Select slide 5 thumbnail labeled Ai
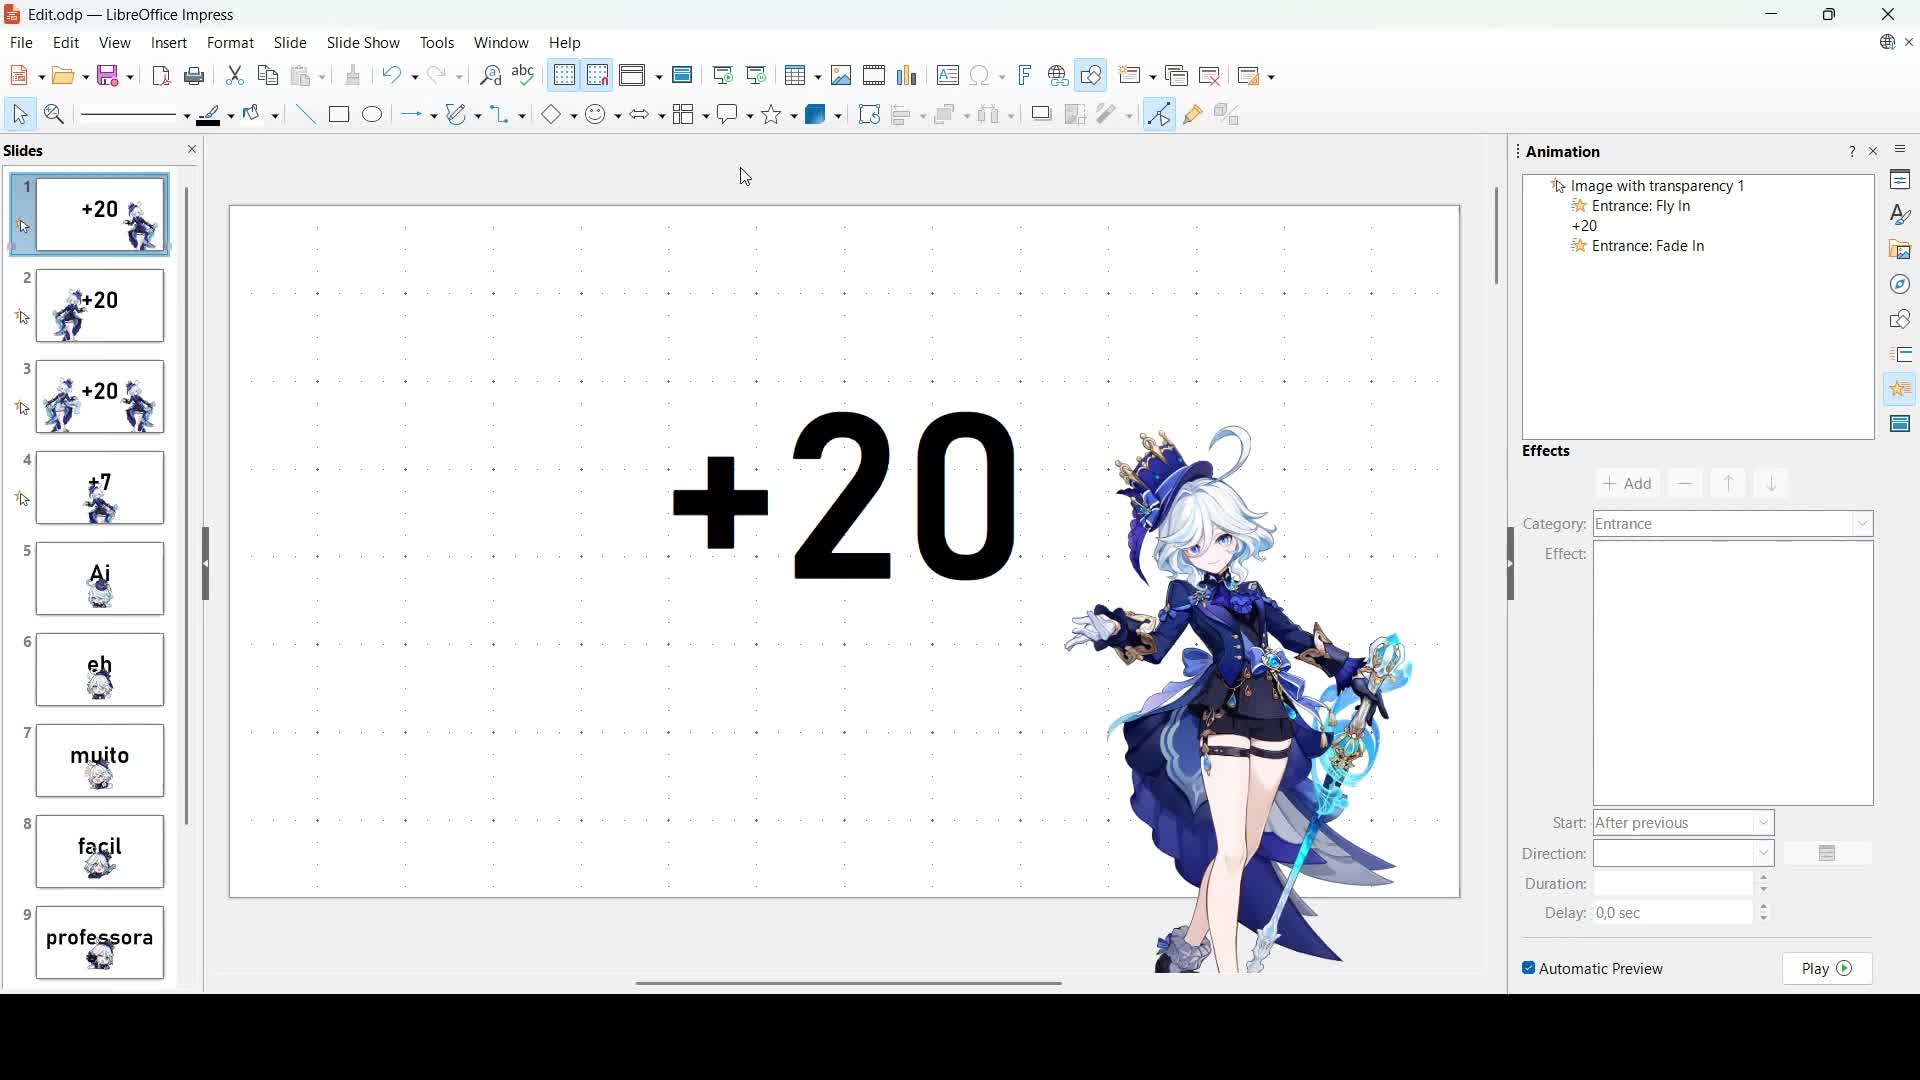This screenshot has height=1080, width=1920. 100,580
